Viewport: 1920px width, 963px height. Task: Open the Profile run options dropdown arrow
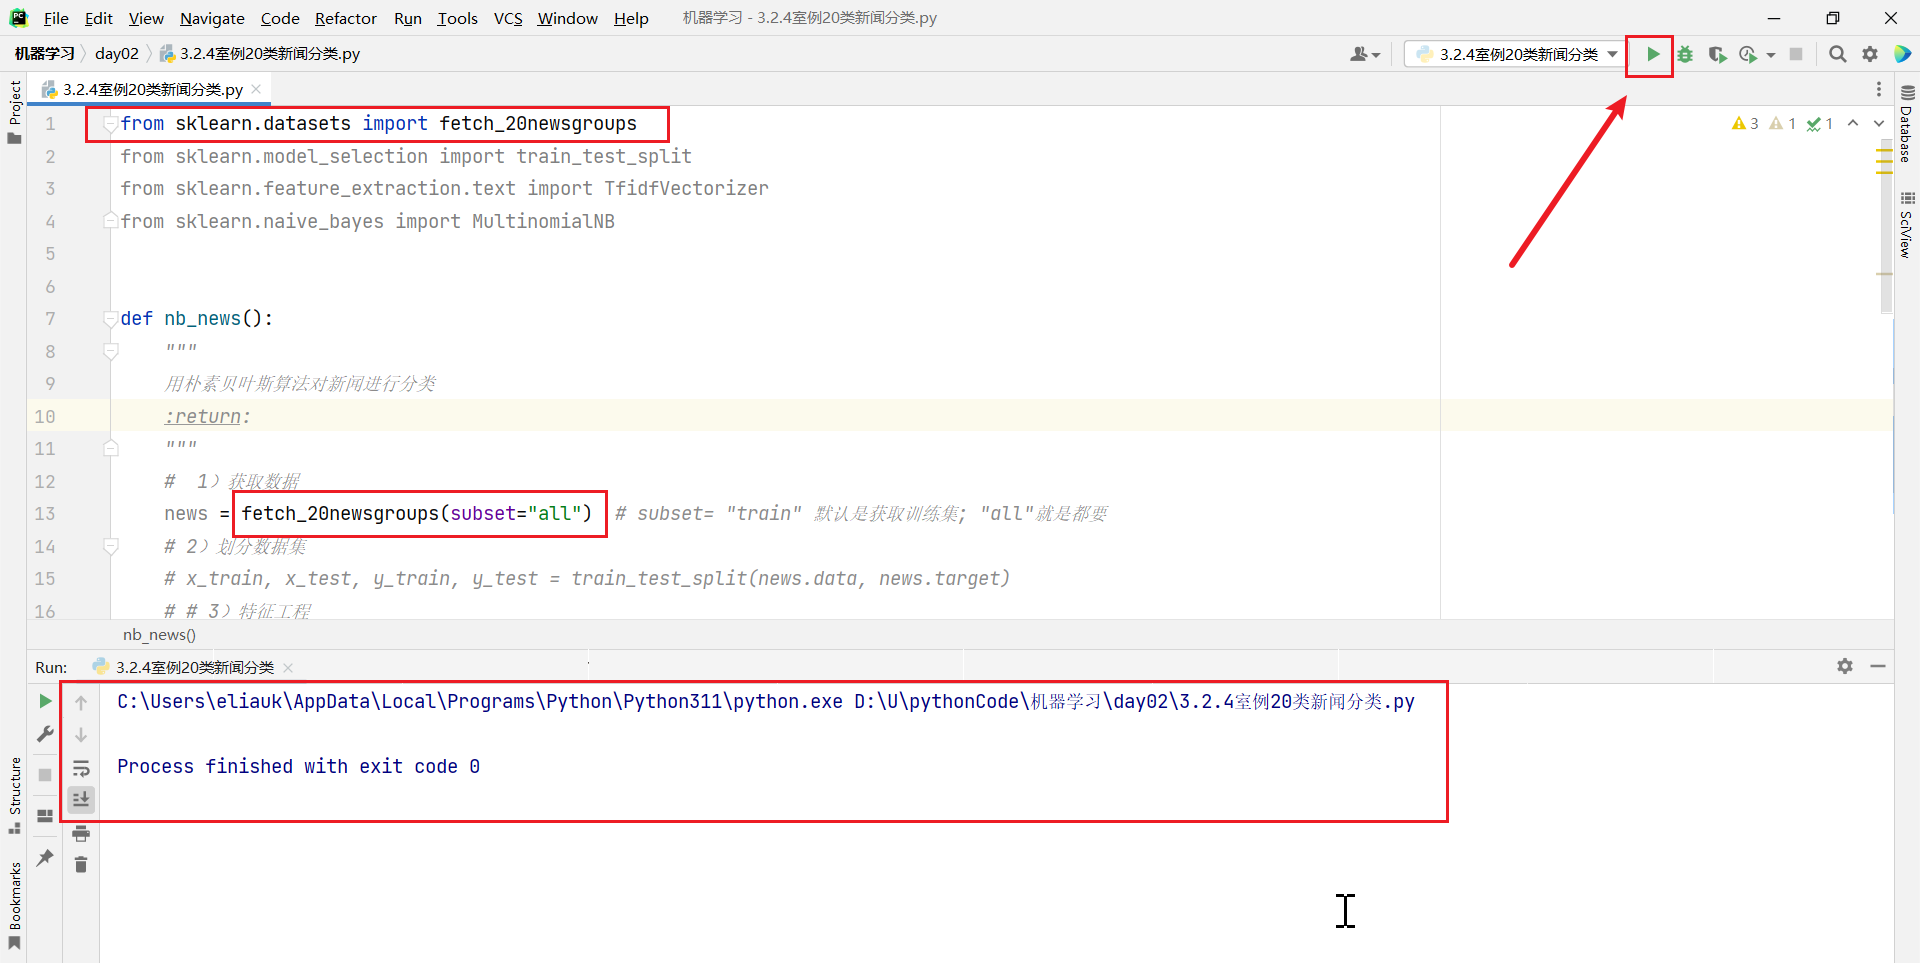[1771, 55]
